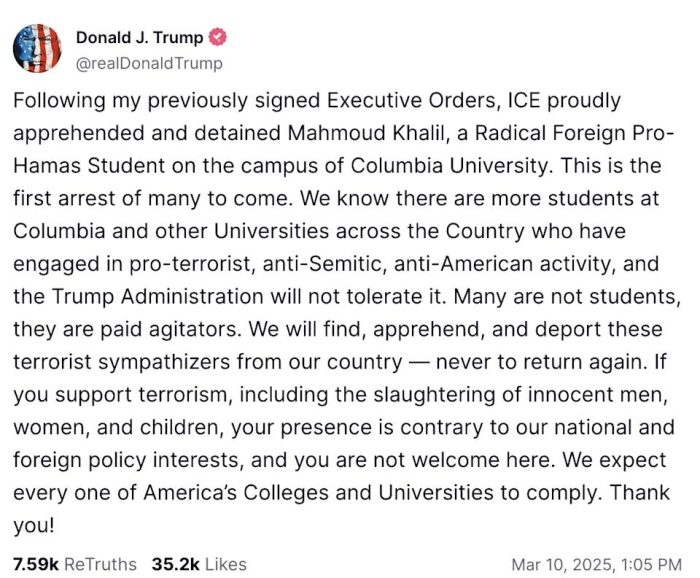Click the Donald J. Trump display name
The width and height of the screenshot is (700, 578).
coord(139,38)
